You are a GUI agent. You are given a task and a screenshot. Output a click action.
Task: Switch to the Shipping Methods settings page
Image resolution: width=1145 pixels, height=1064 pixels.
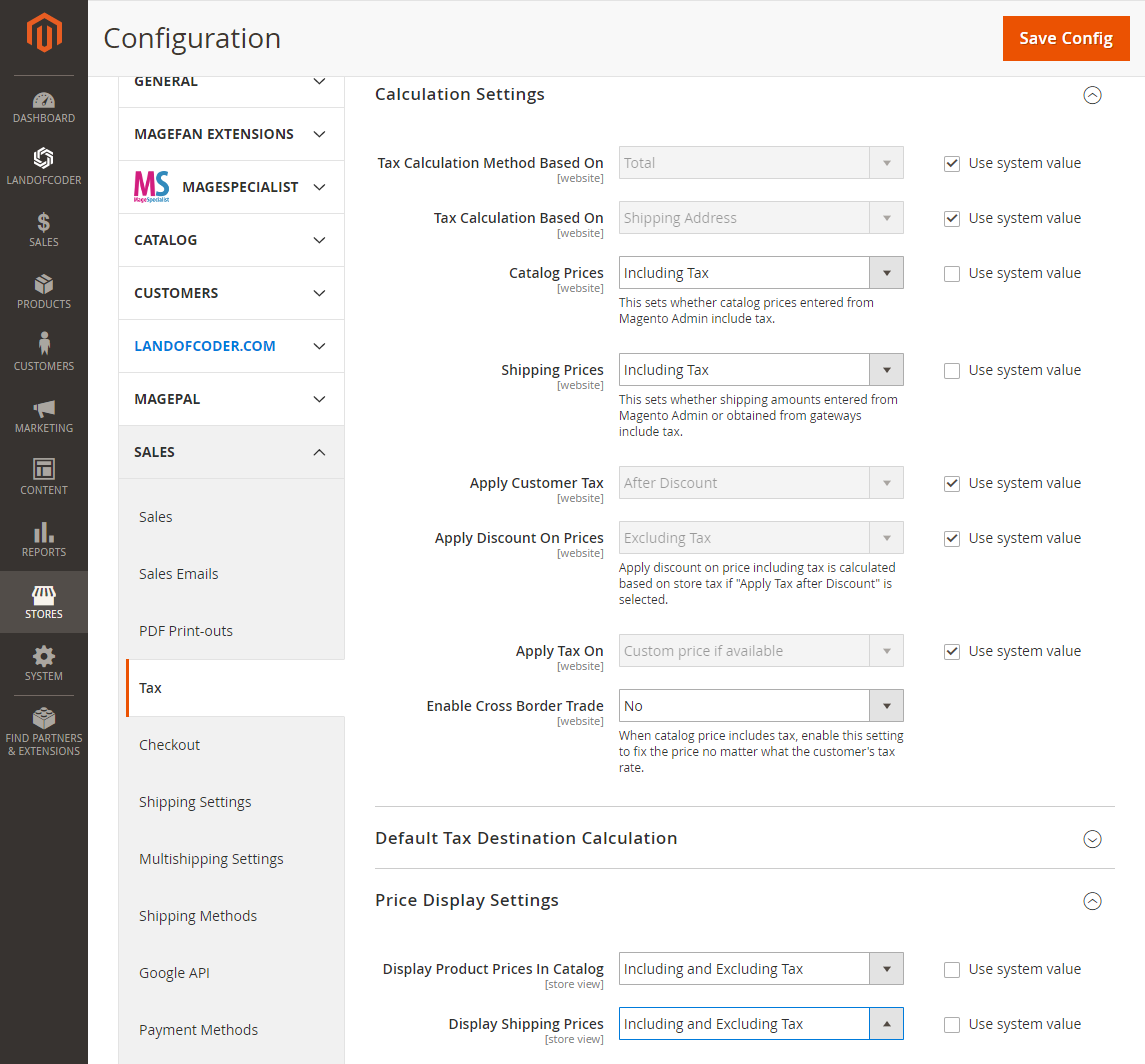[198, 915]
